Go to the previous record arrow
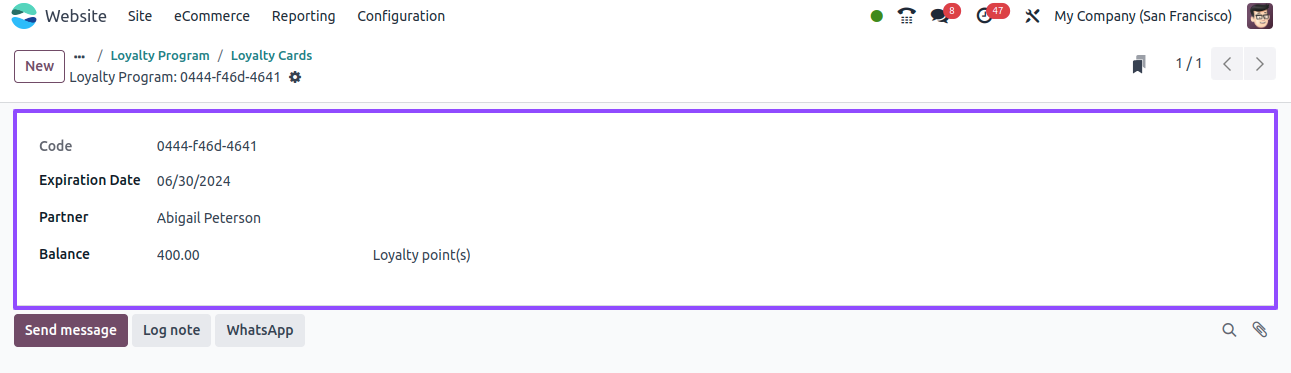1291x373 pixels. tap(1227, 65)
